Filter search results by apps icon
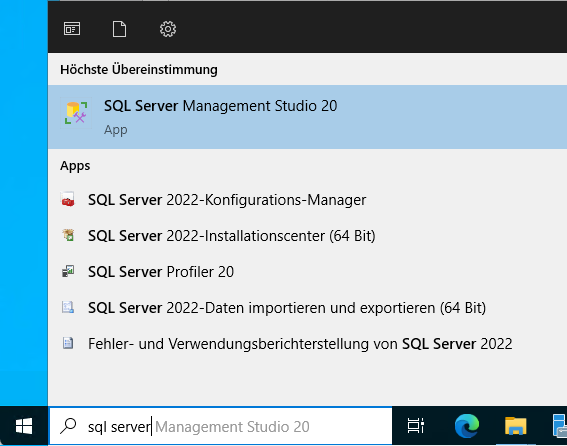 pyautogui.click(x=72, y=29)
